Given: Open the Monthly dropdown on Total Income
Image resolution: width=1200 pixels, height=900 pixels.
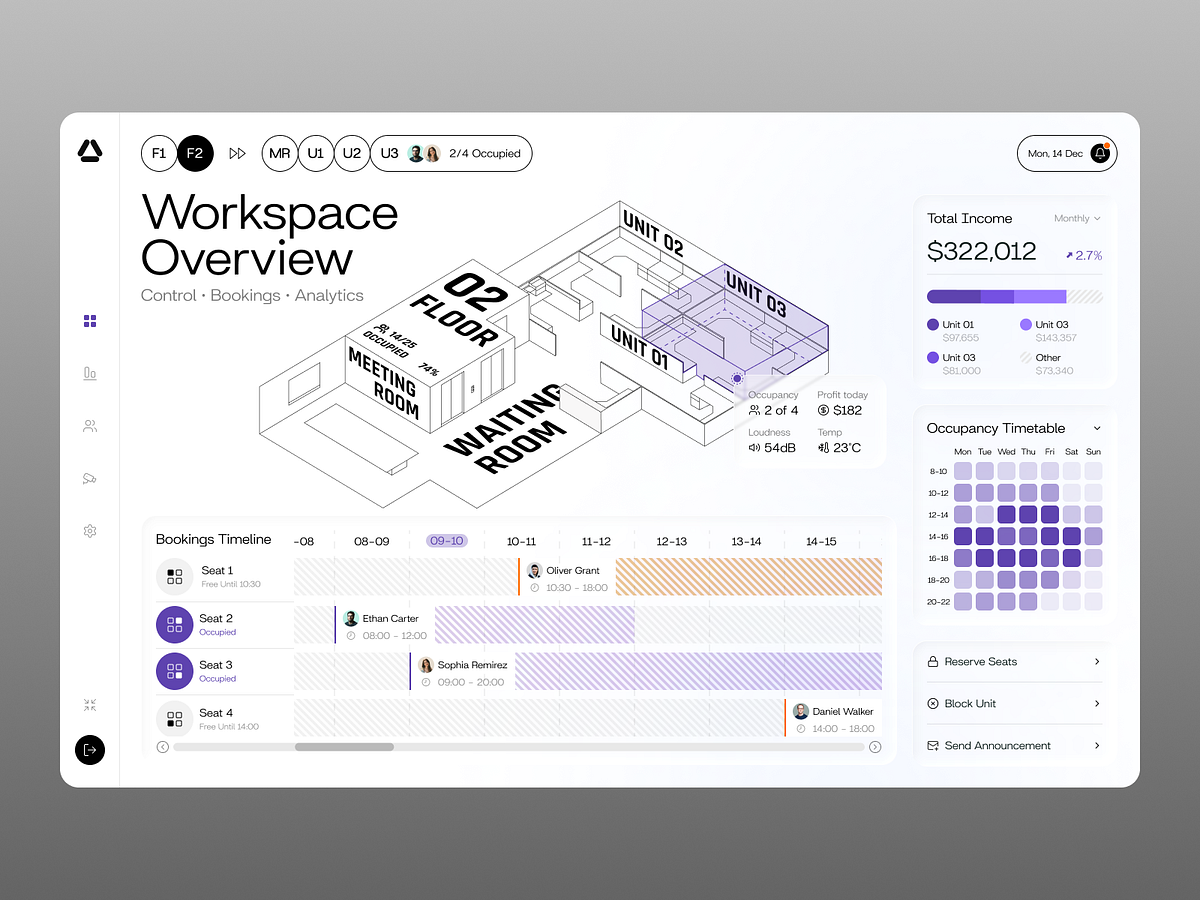Looking at the screenshot, I should [x=1075, y=218].
